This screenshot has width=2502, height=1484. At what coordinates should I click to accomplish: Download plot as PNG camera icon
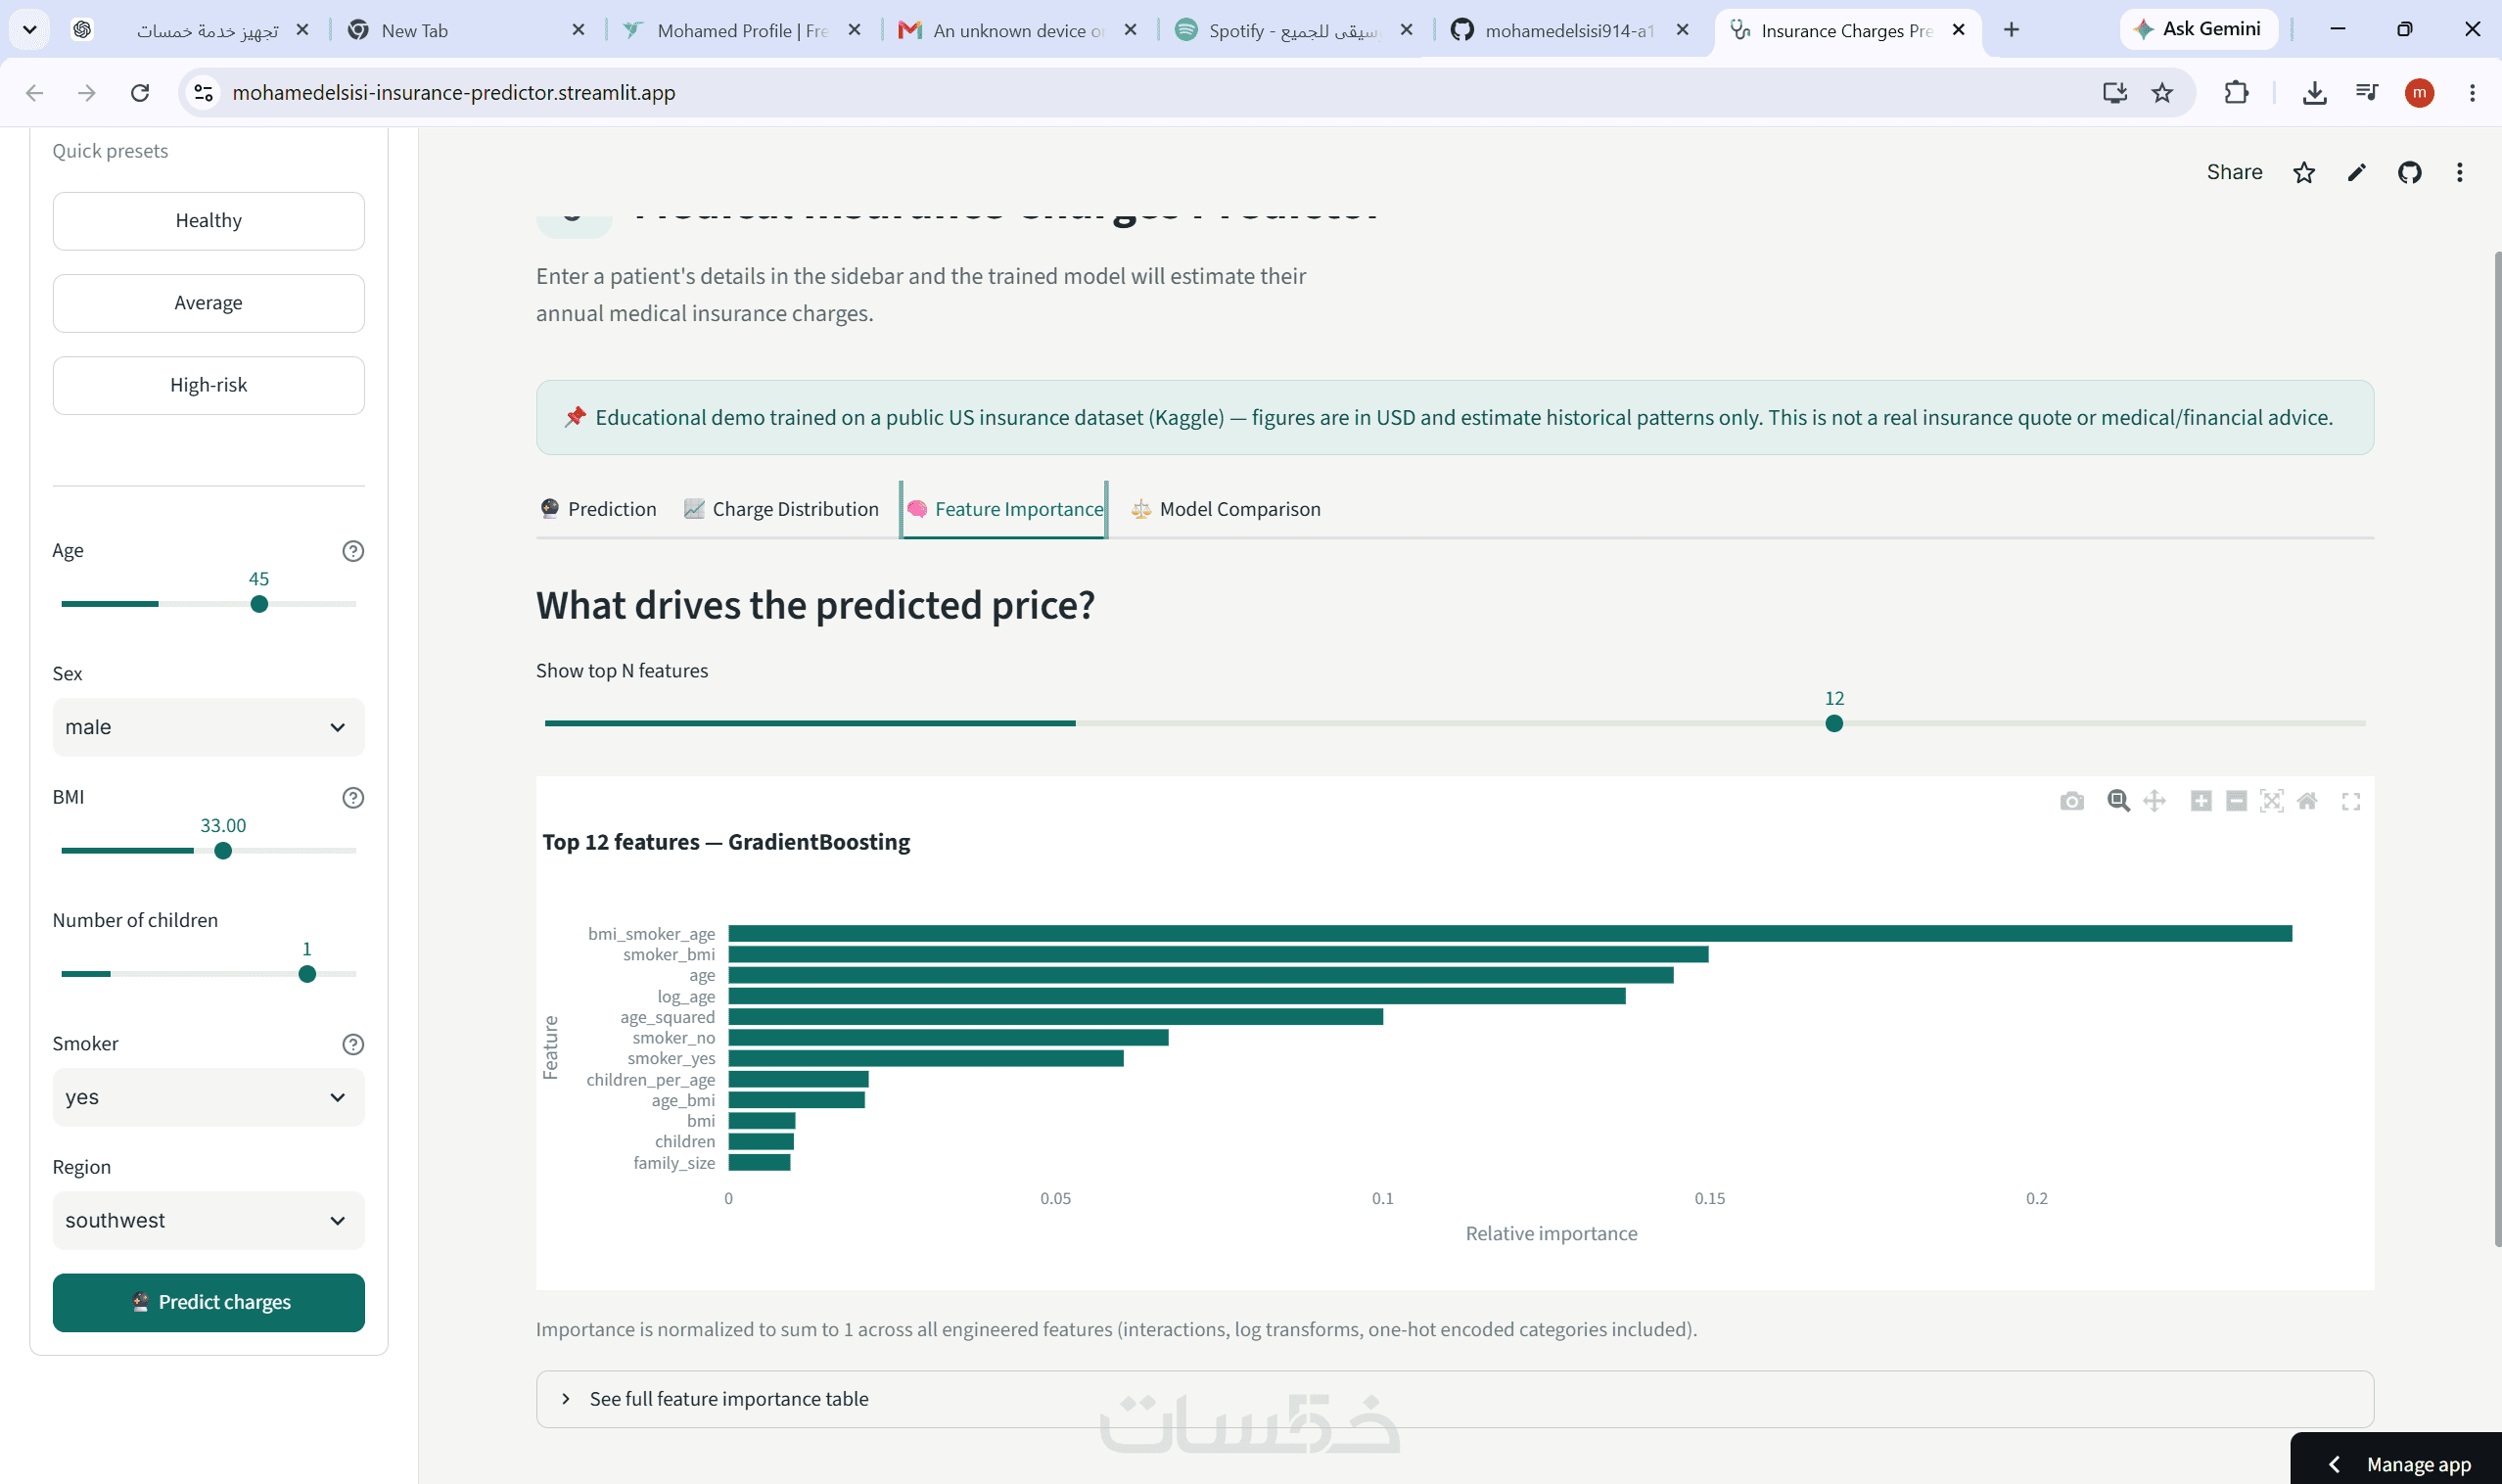coord(2071,801)
